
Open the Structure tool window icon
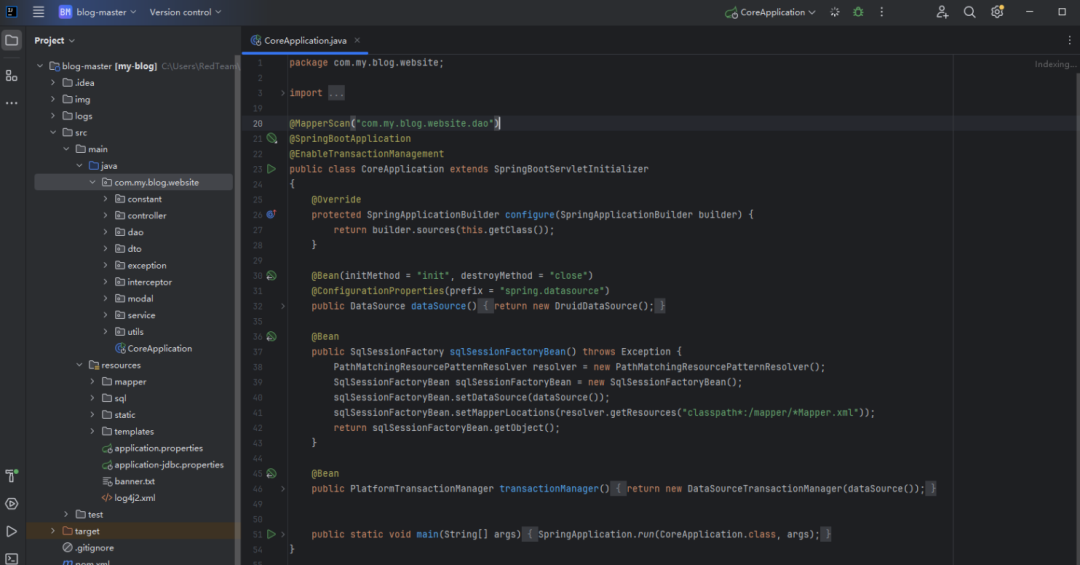click(12, 75)
